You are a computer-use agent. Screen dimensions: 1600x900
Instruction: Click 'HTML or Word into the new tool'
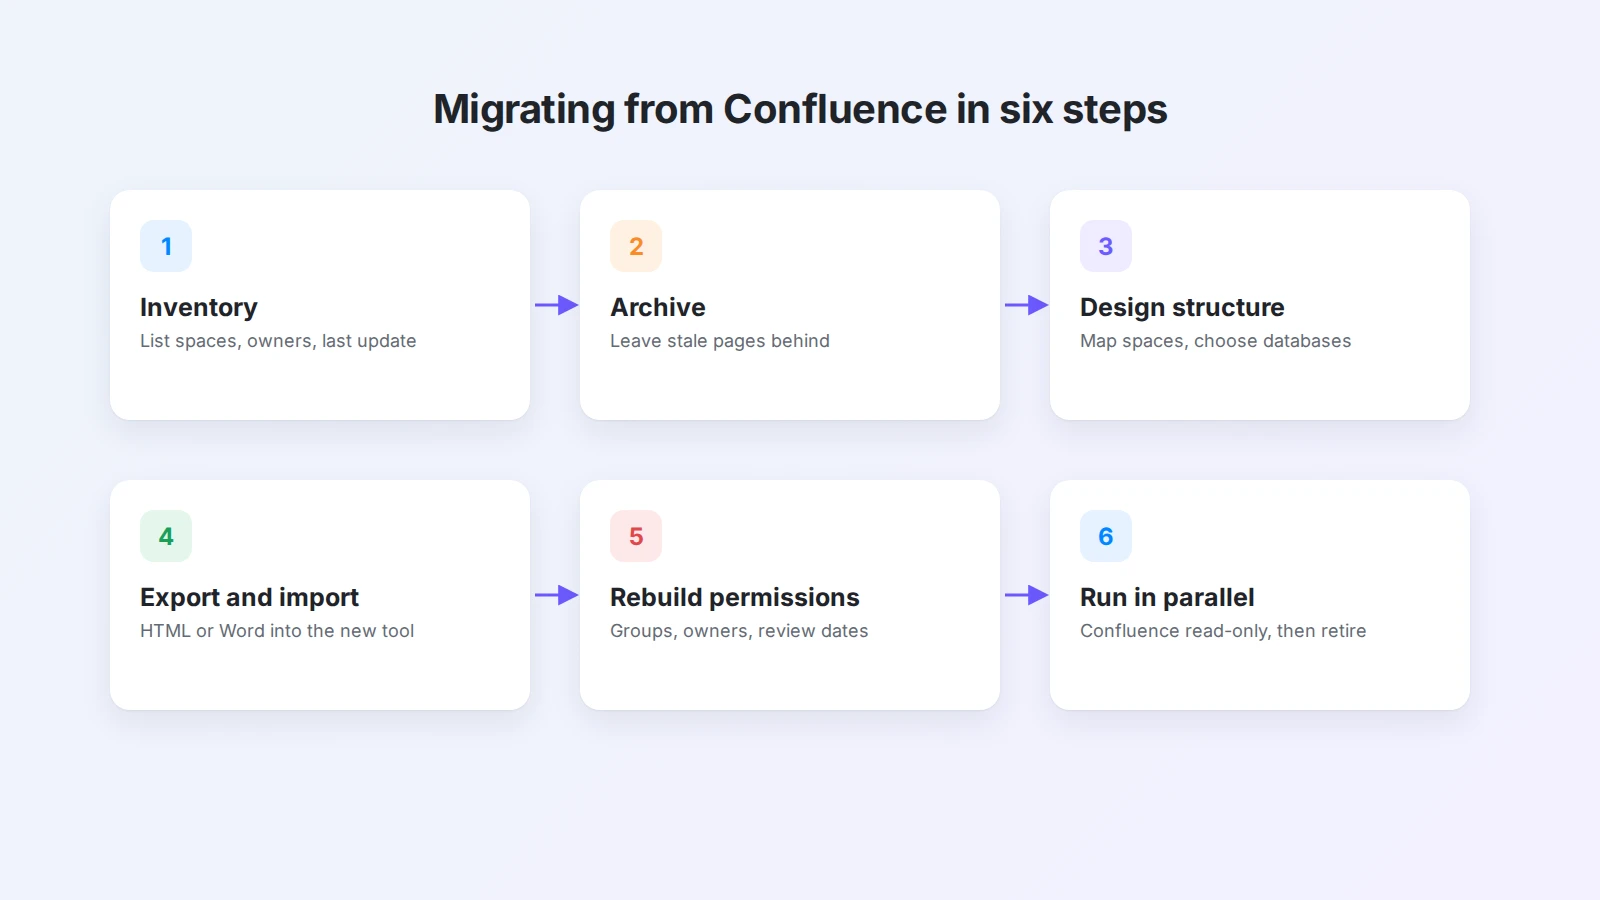click(x=277, y=631)
